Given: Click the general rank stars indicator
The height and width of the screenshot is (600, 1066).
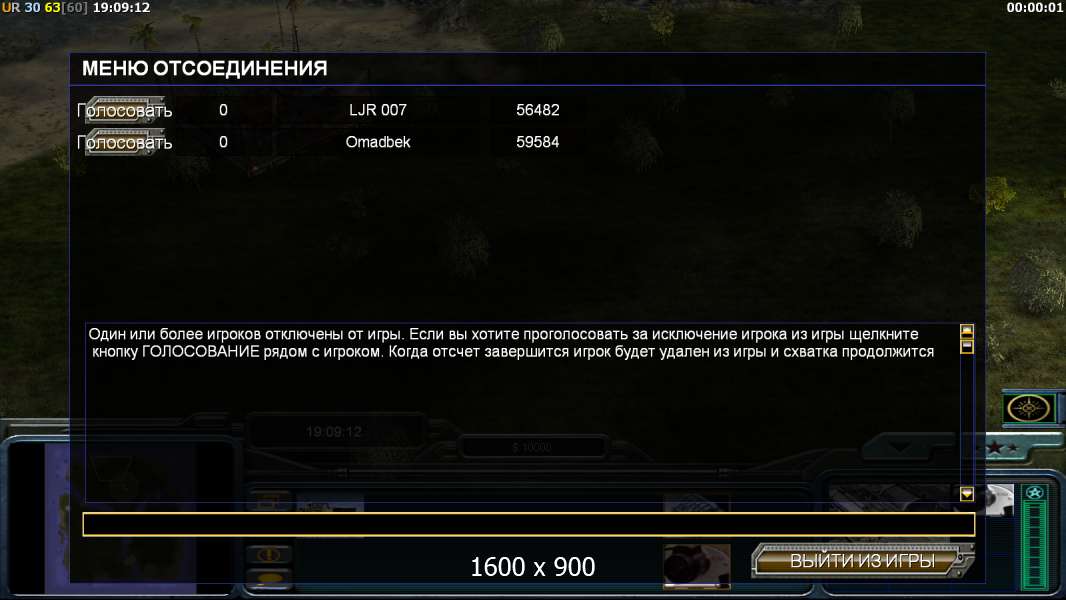Looking at the screenshot, I should pos(1003,448).
